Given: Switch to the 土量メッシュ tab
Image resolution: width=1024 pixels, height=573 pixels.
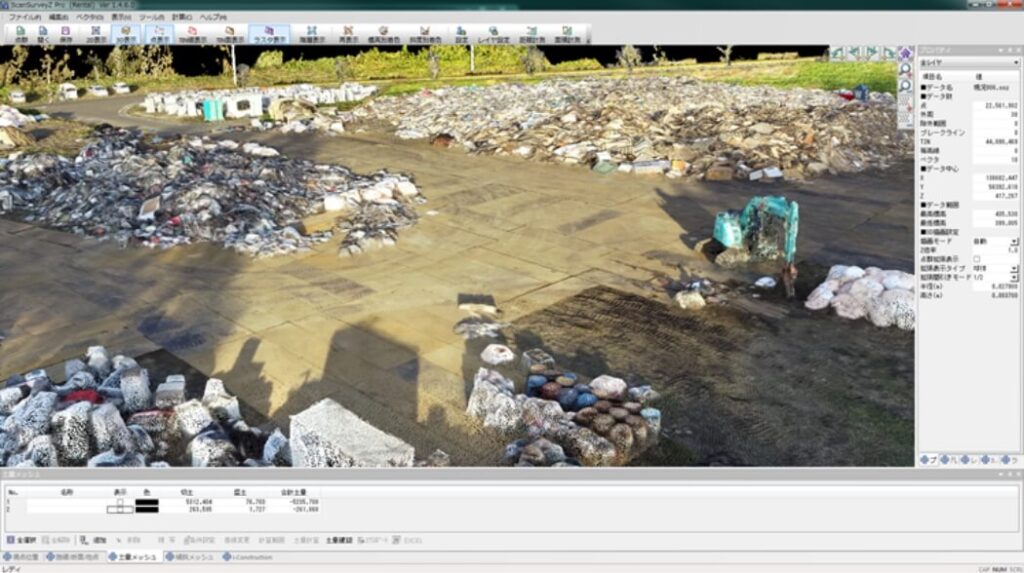Looking at the screenshot, I should point(133,557).
